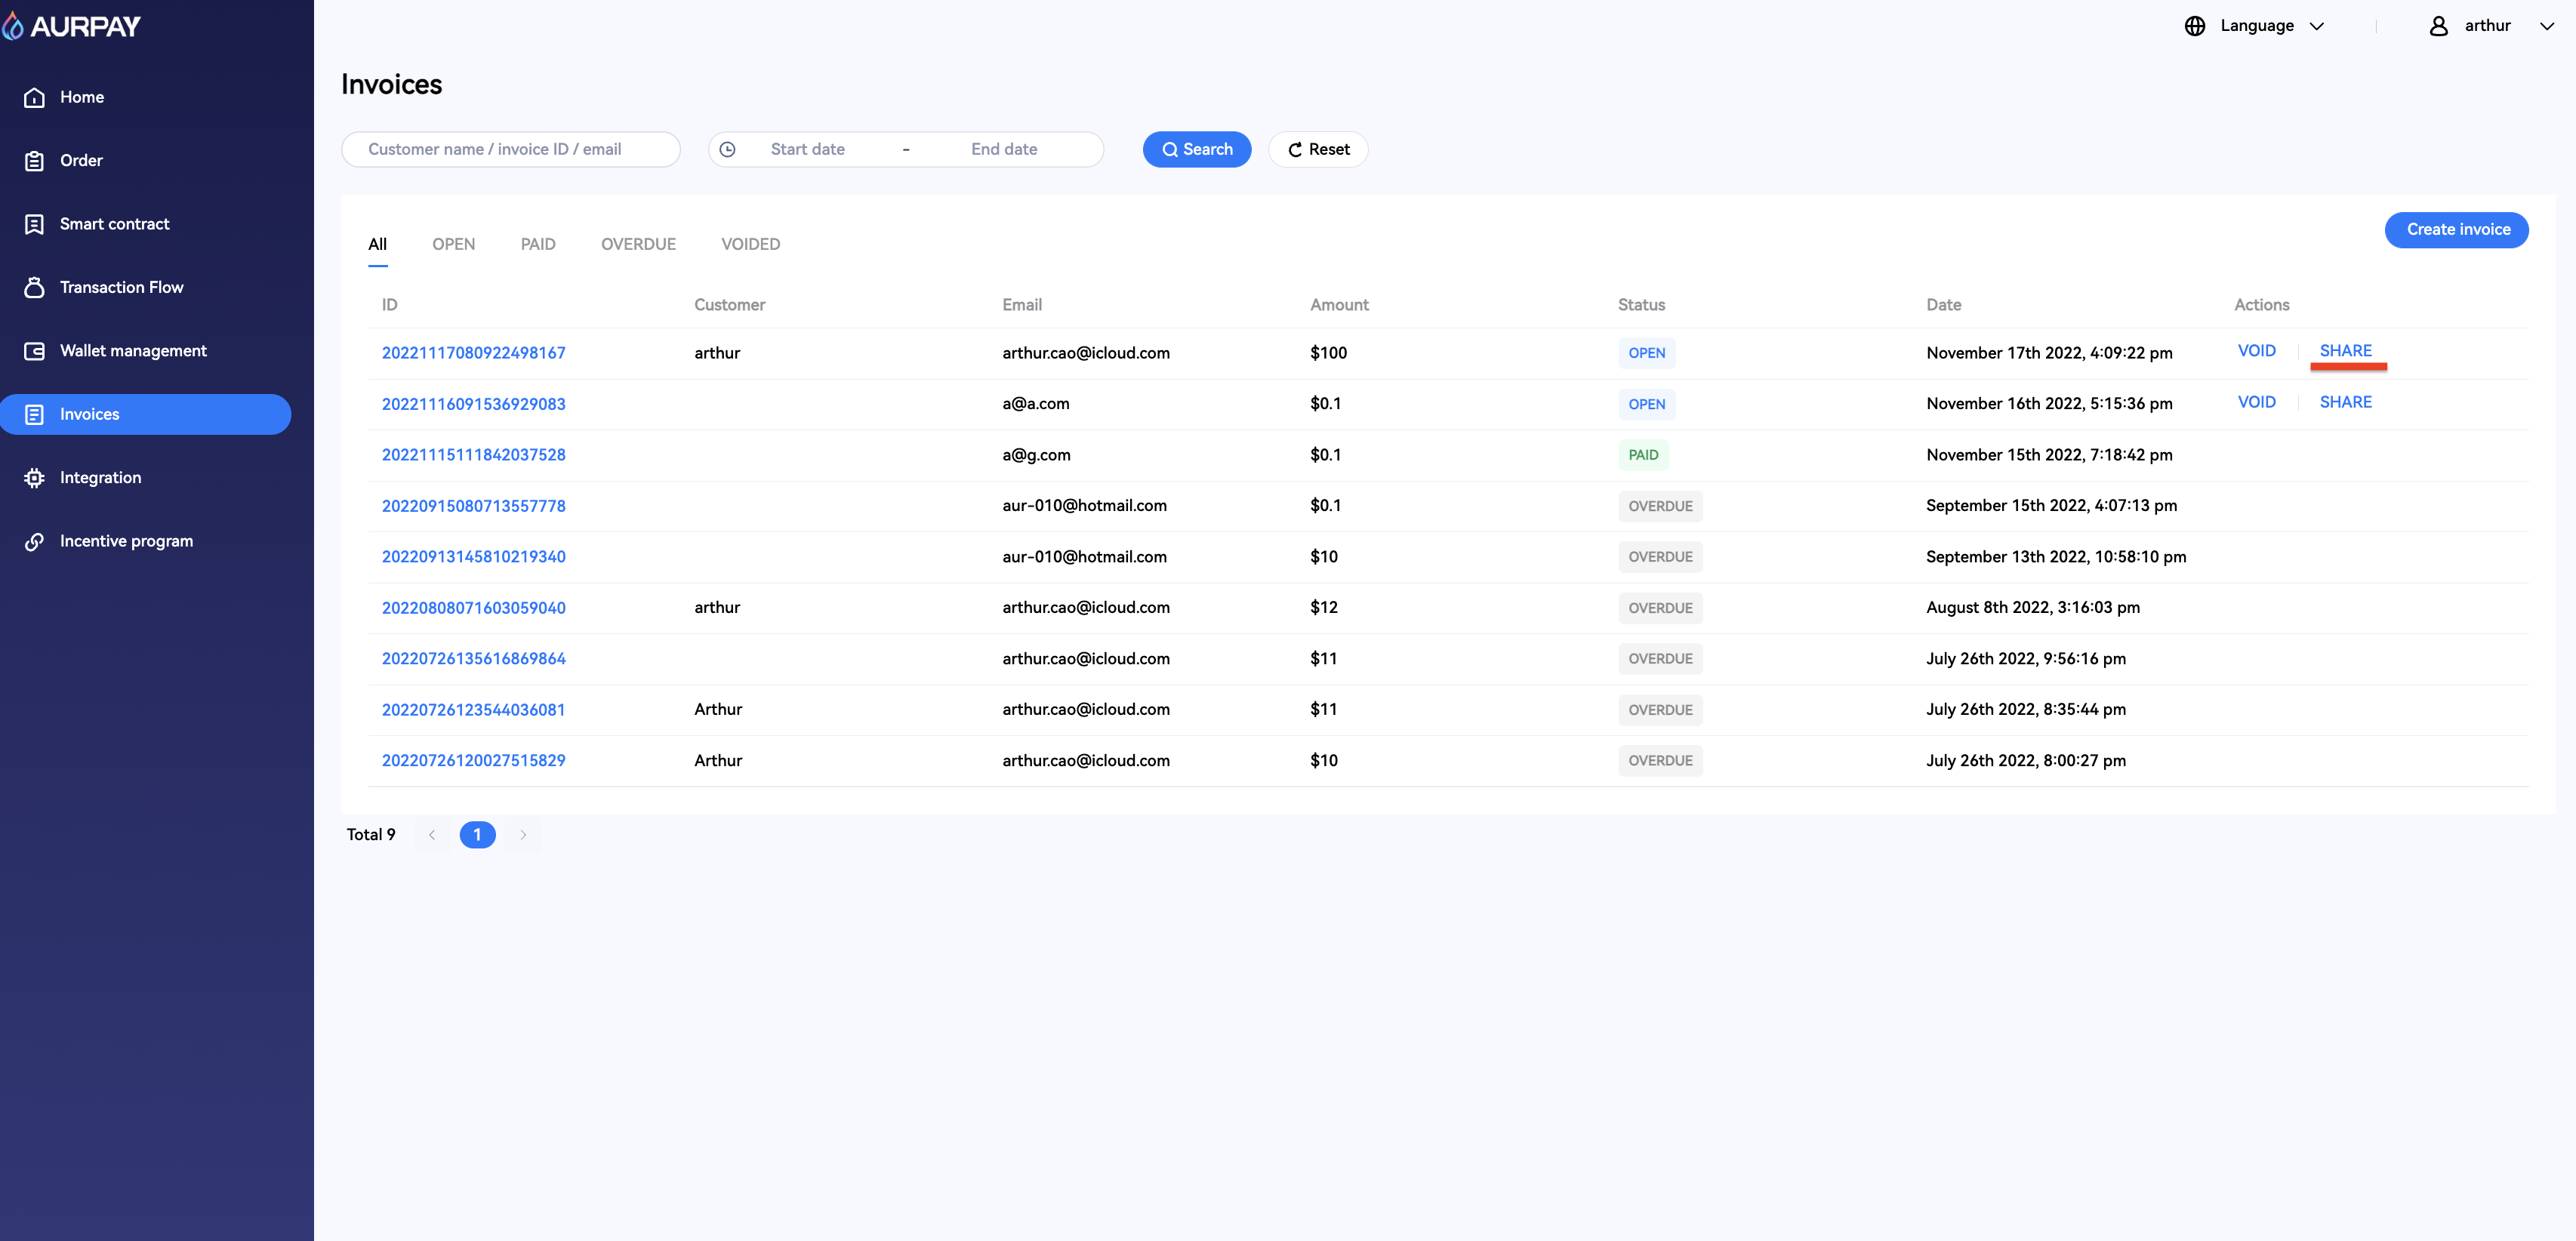Share the $100 arthur invoice
Viewport: 2576px width, 1241px height.
(x=2345, y=351)
